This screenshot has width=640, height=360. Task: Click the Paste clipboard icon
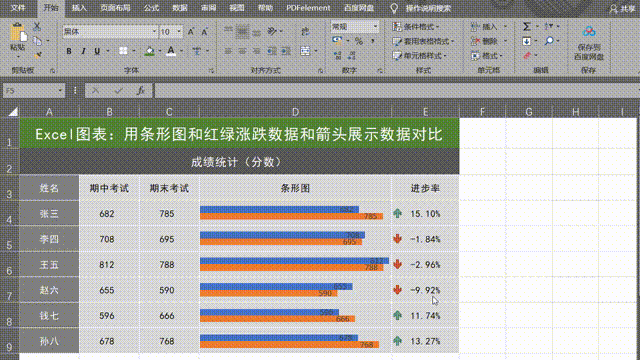tap(18, 33)
